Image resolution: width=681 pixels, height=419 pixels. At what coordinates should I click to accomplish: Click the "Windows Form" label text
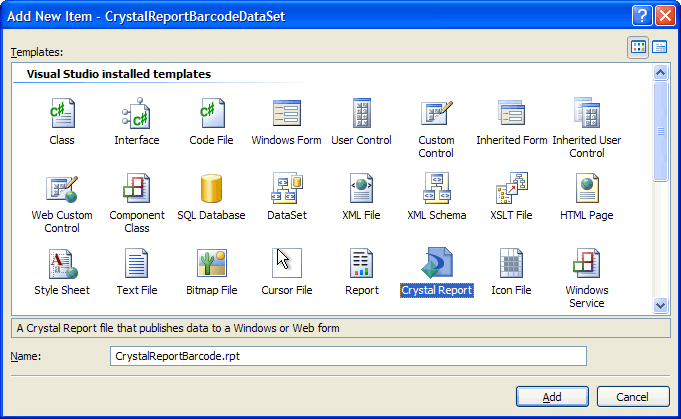[287, 140]
